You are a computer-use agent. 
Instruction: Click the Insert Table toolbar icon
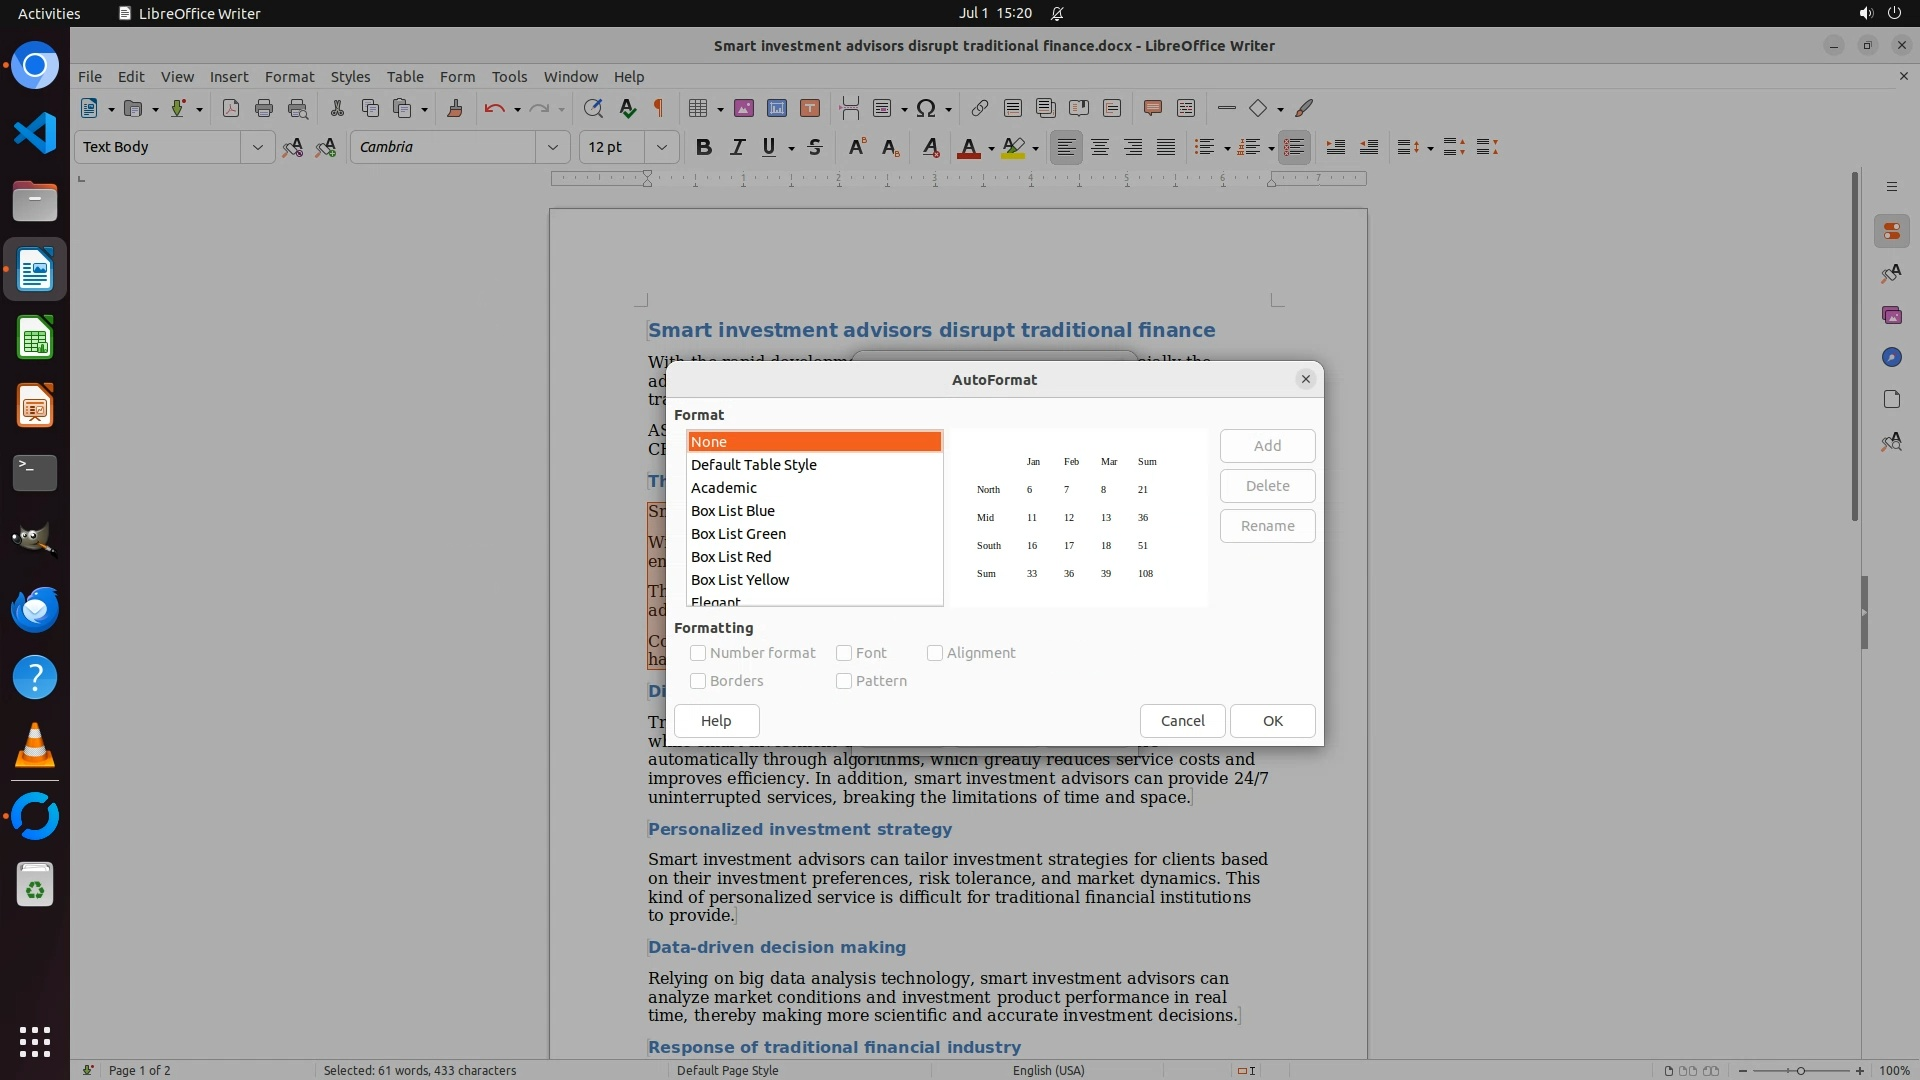coord(698,108)
